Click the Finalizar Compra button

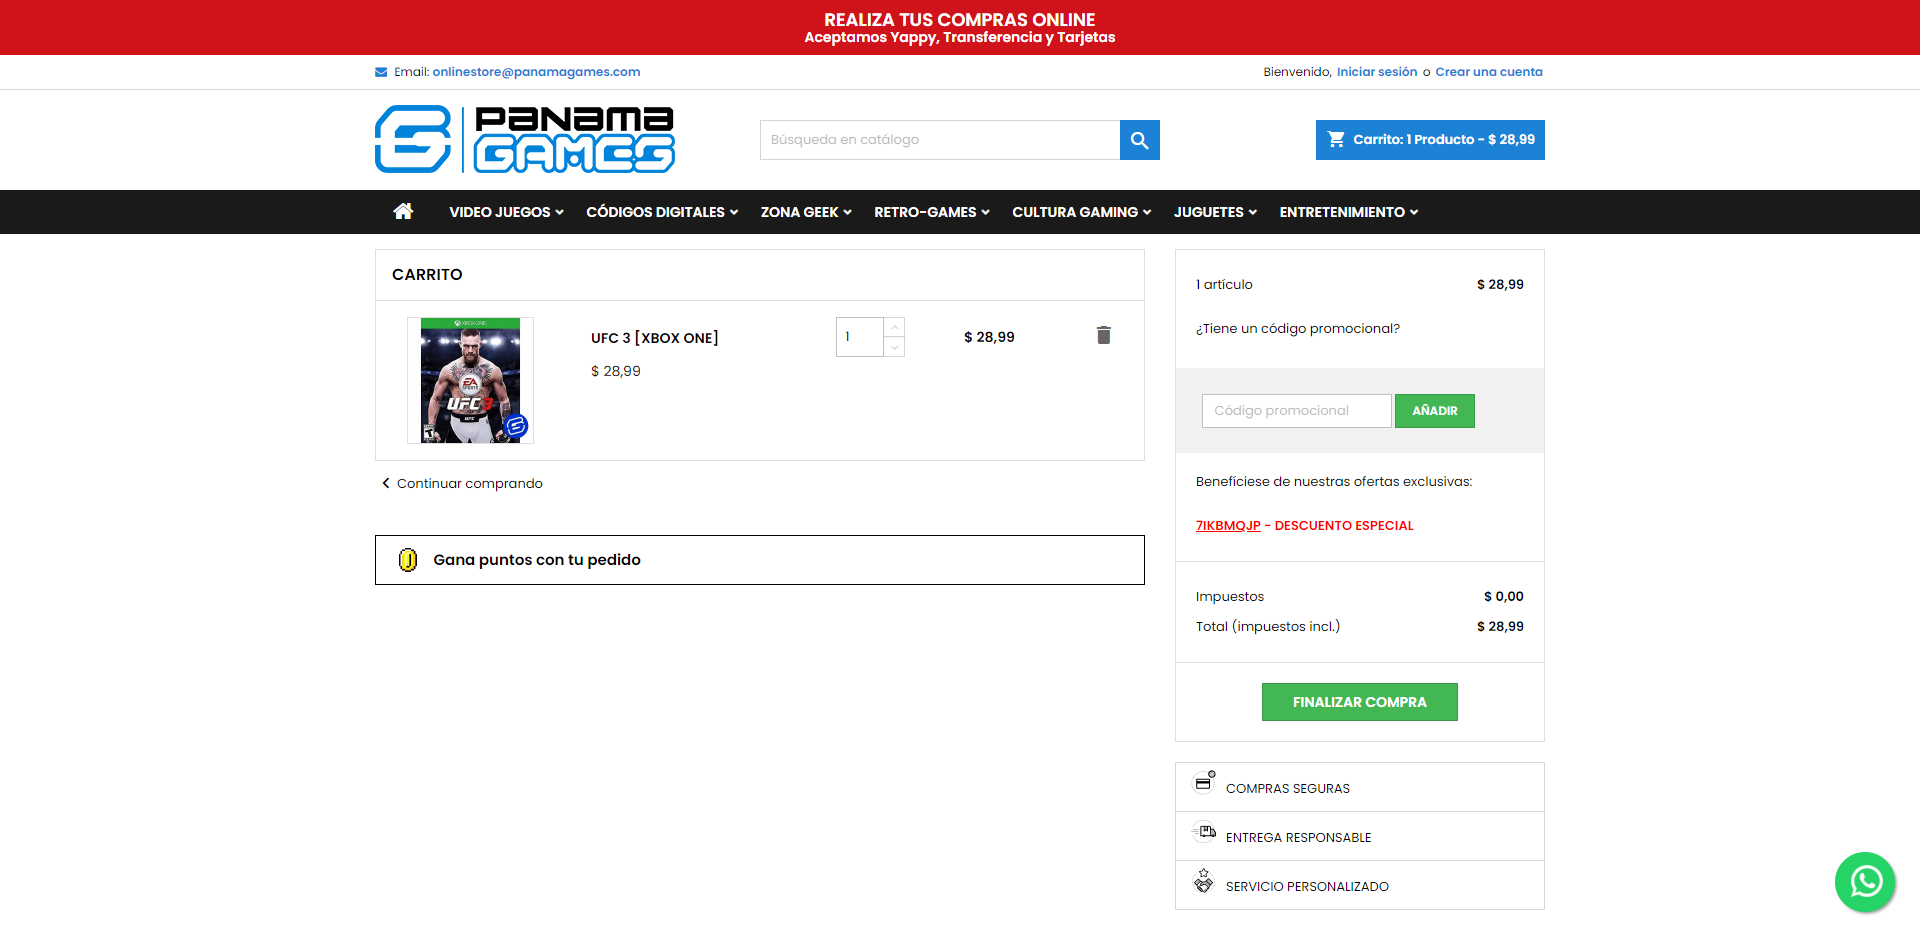point(1360,702)
